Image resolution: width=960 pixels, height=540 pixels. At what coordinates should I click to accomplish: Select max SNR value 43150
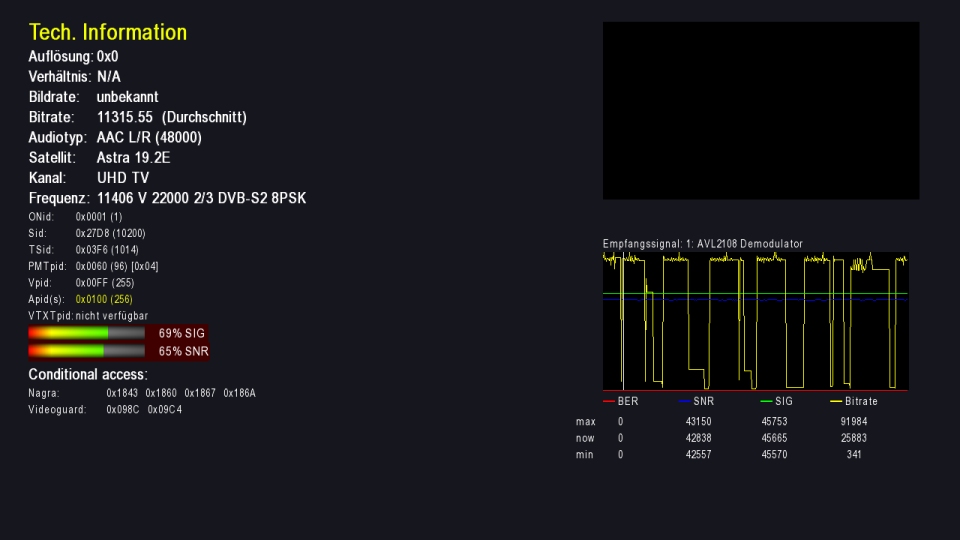[698, 422]
